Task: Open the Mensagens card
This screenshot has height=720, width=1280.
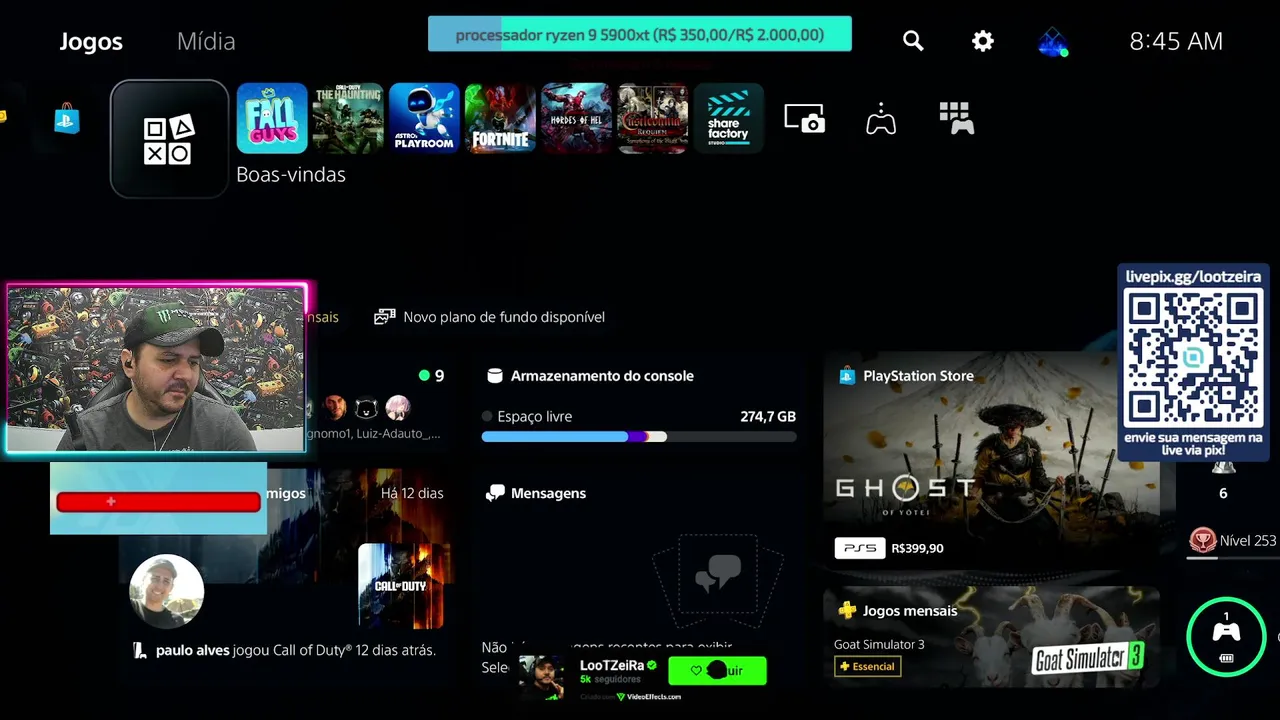Action: tap(639, 578)
